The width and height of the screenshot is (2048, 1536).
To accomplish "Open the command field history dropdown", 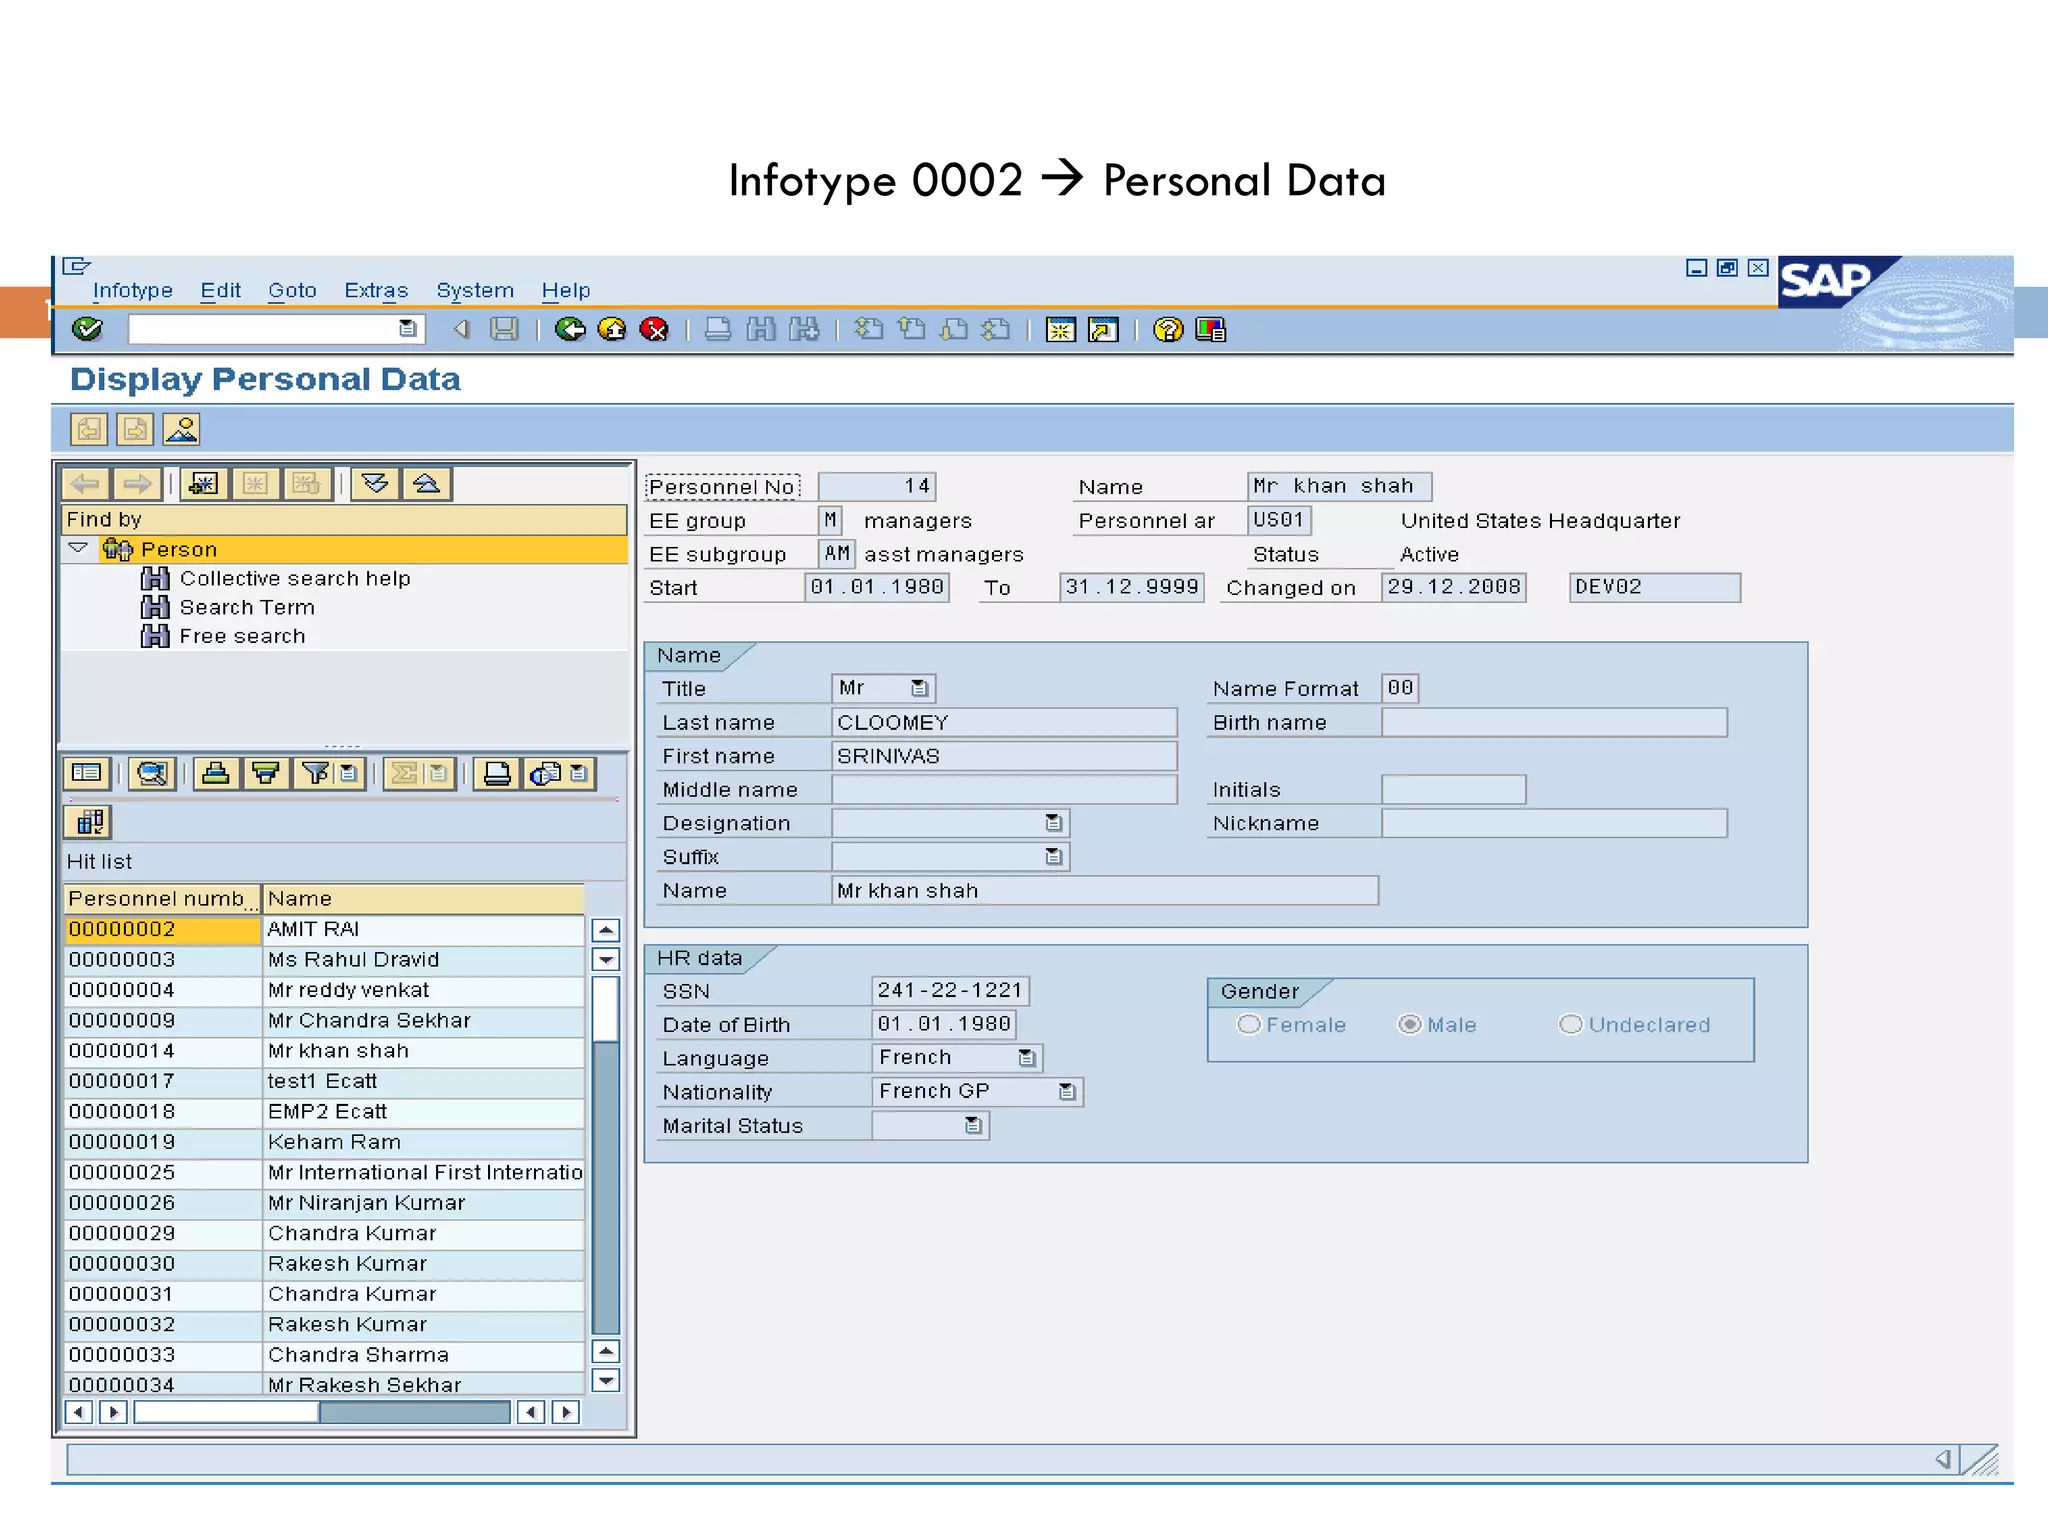I will click(407, 328).
